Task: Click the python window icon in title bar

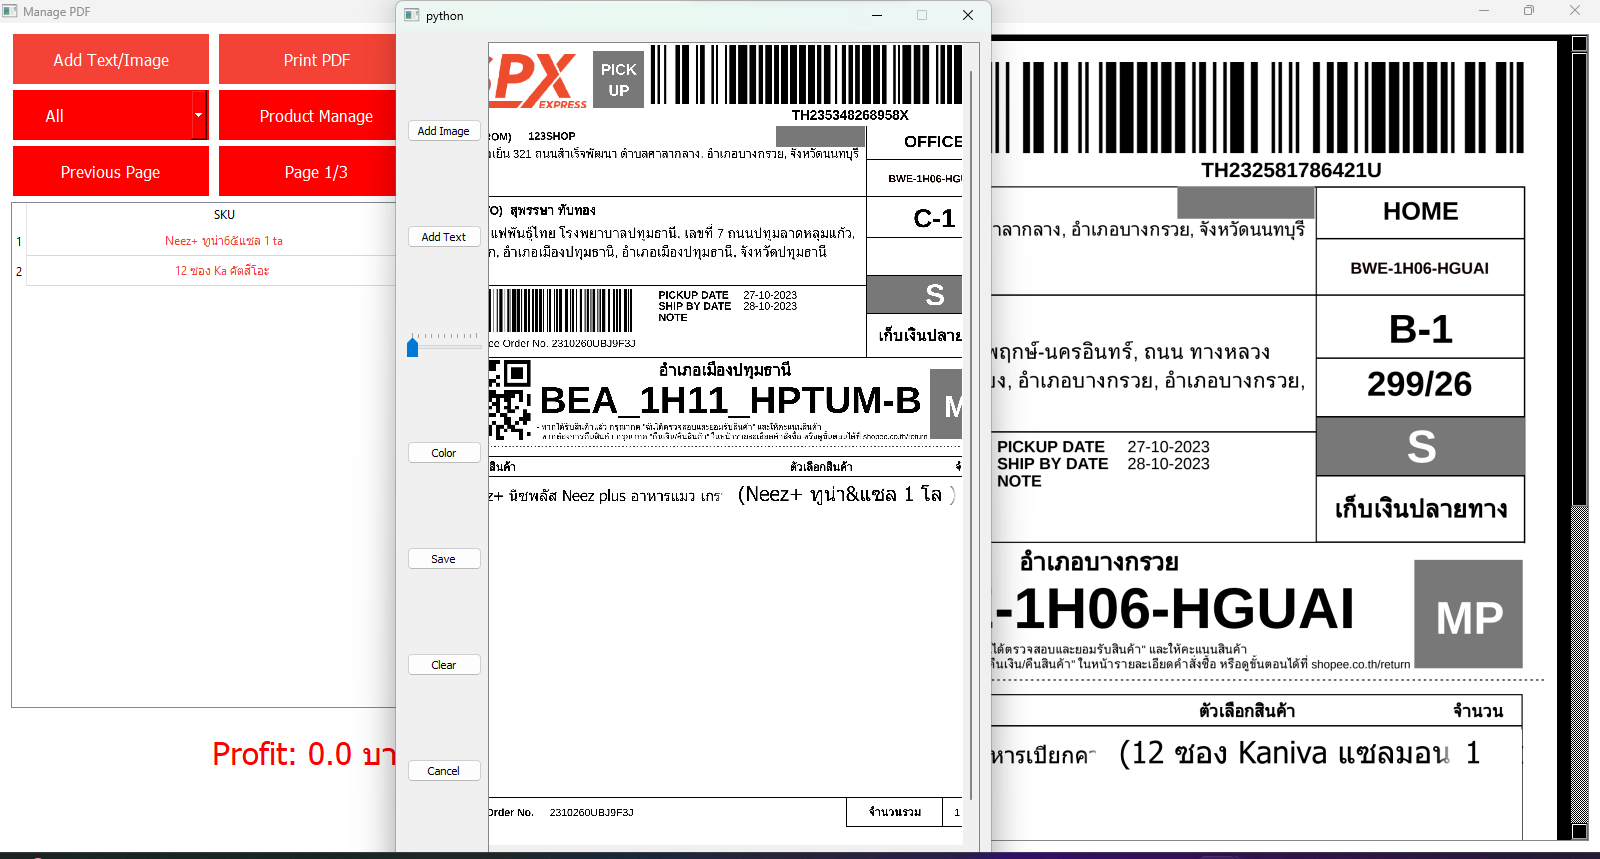Action: pos(411,15)
